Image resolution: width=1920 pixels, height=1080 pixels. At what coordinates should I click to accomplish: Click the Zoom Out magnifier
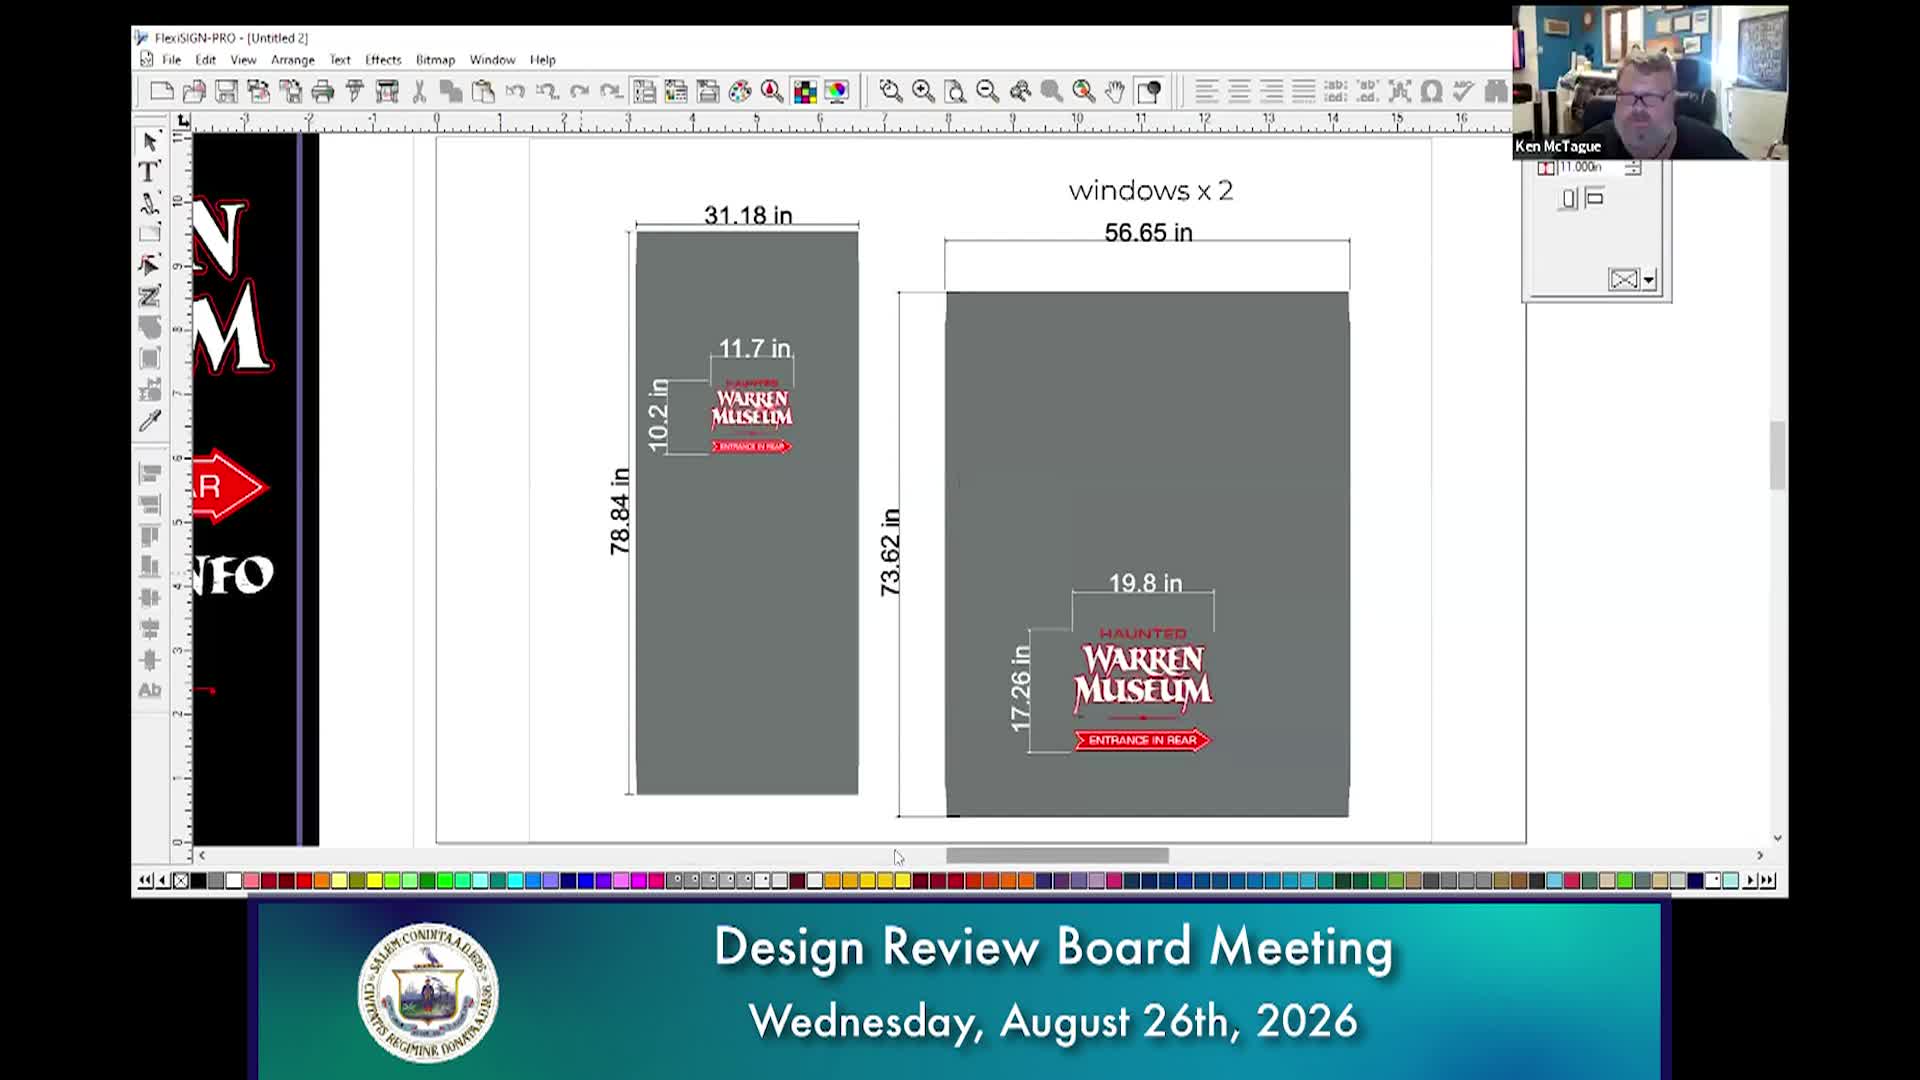(x=987, y=92)
